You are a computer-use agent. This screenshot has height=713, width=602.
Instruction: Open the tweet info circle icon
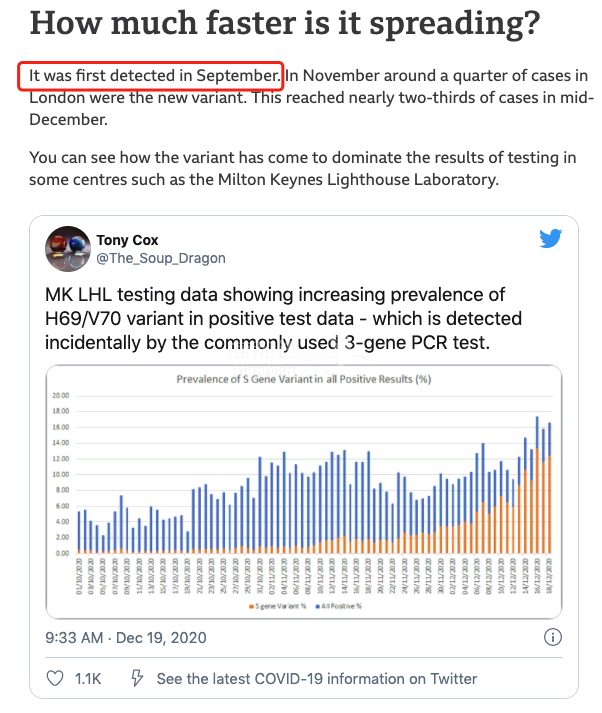[552, 637]
